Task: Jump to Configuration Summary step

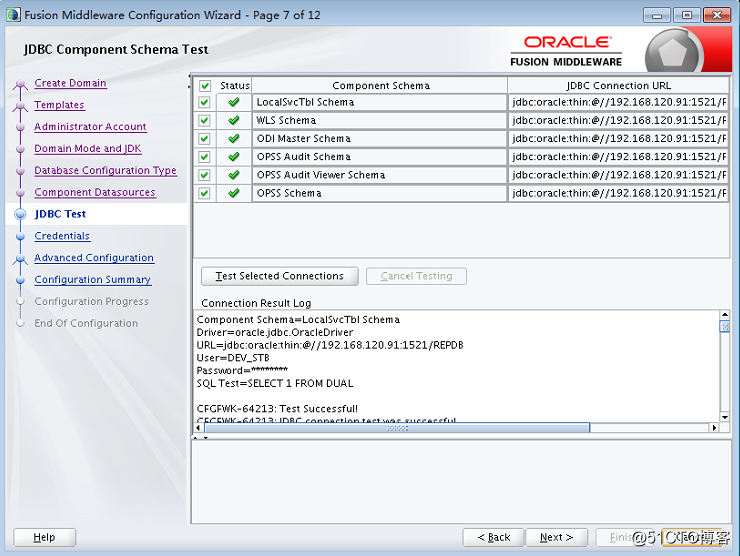Action: (92, 279)
